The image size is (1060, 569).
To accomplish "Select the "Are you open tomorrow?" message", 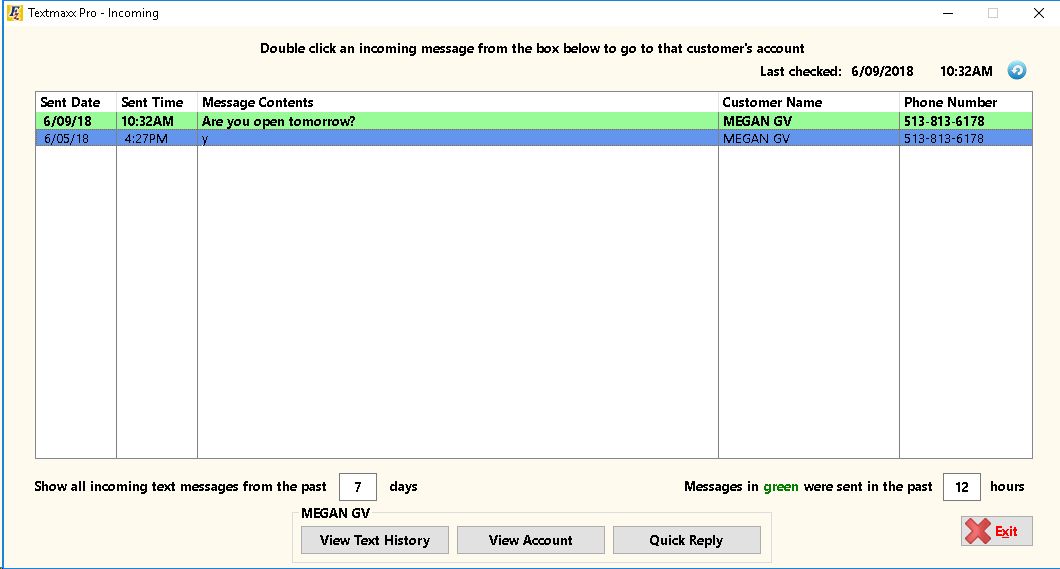I will point(279,121).
